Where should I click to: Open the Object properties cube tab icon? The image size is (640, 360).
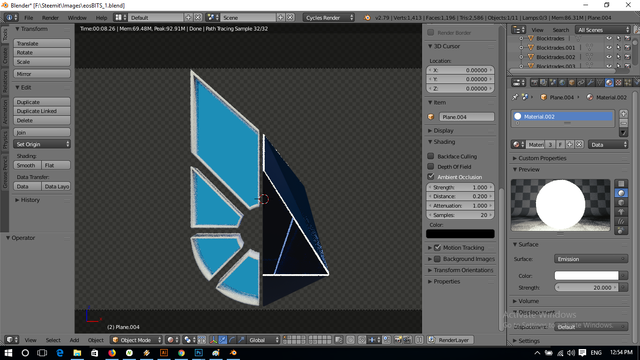point(571,83)
